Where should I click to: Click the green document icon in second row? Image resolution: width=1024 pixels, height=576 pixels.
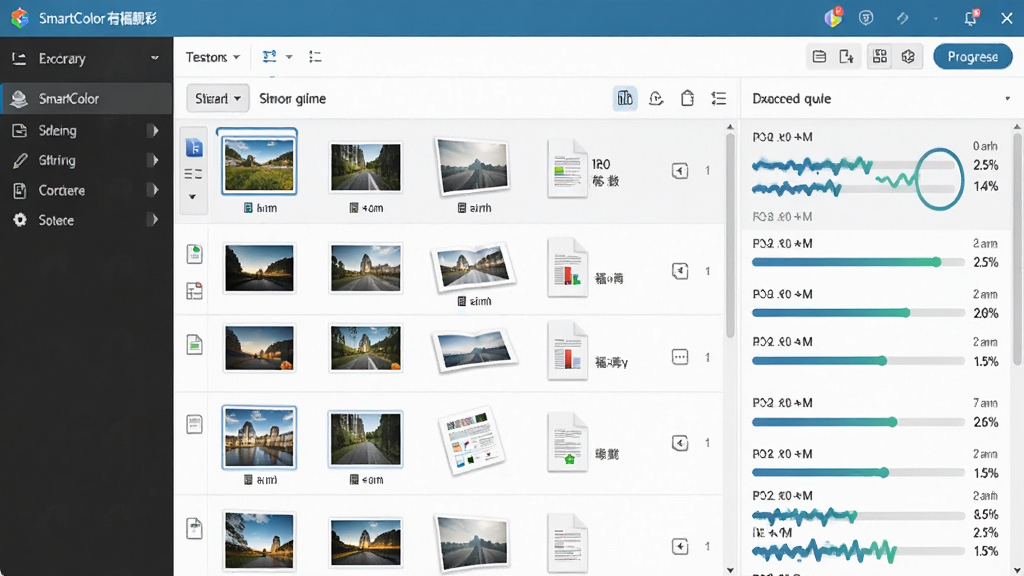click(194, 254)
